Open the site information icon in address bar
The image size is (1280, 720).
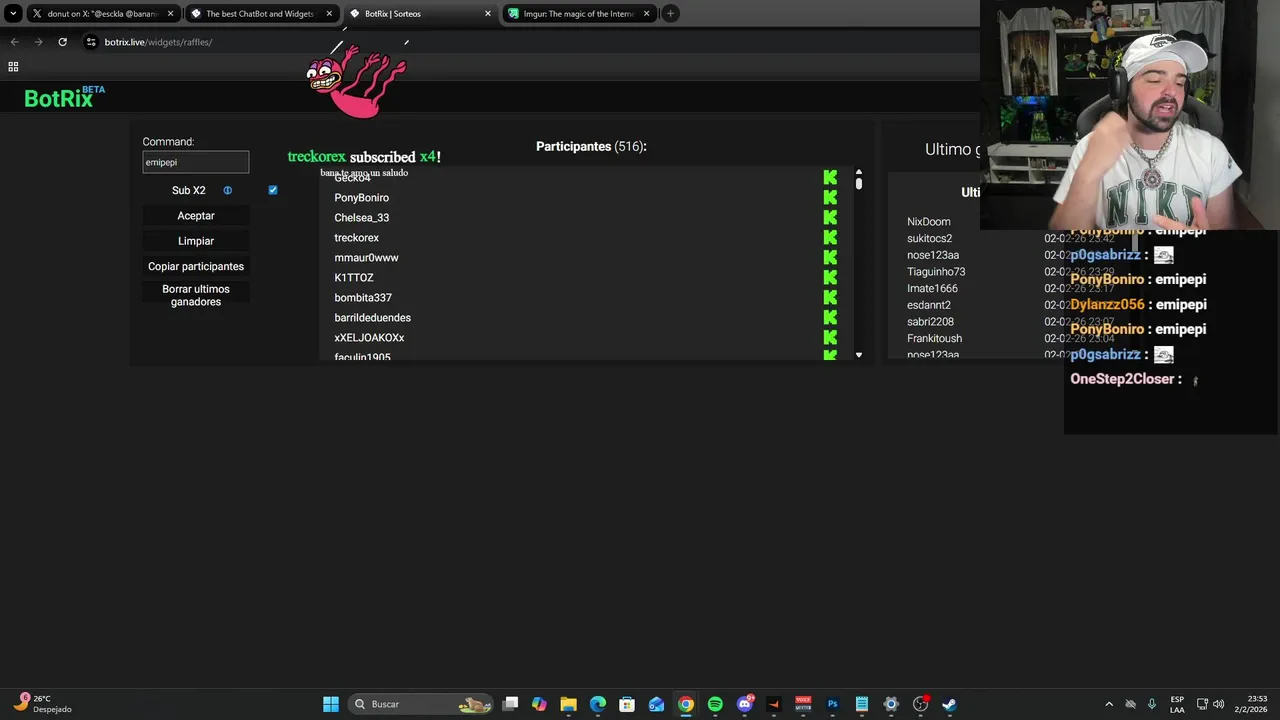91,42
